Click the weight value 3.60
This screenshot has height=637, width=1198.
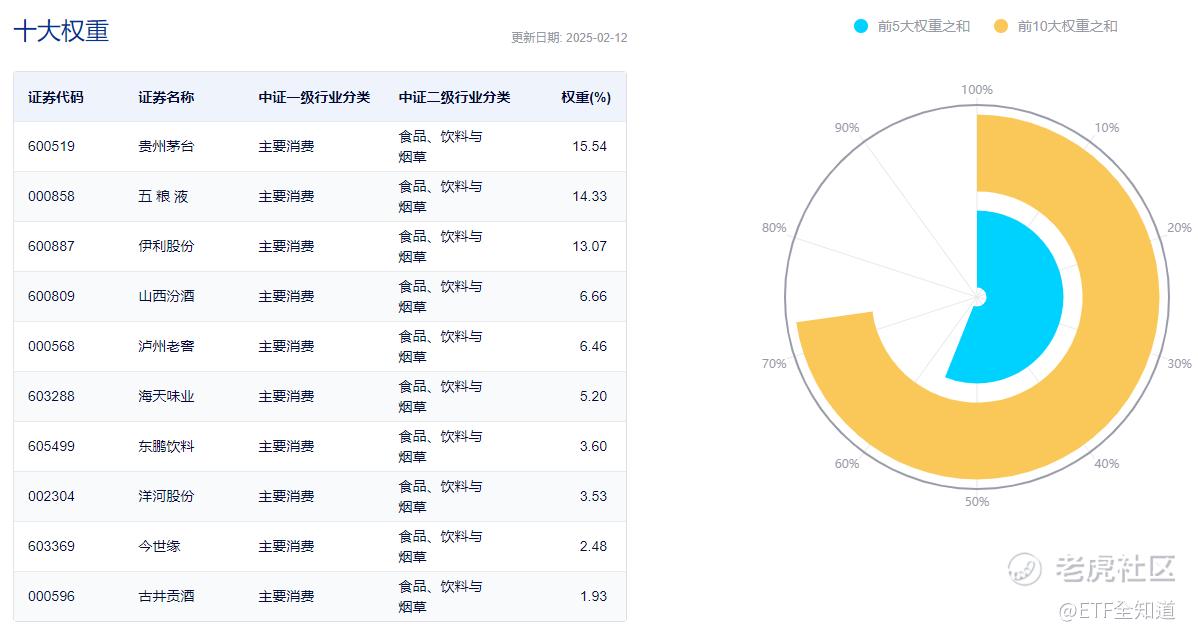click(593, 446)
